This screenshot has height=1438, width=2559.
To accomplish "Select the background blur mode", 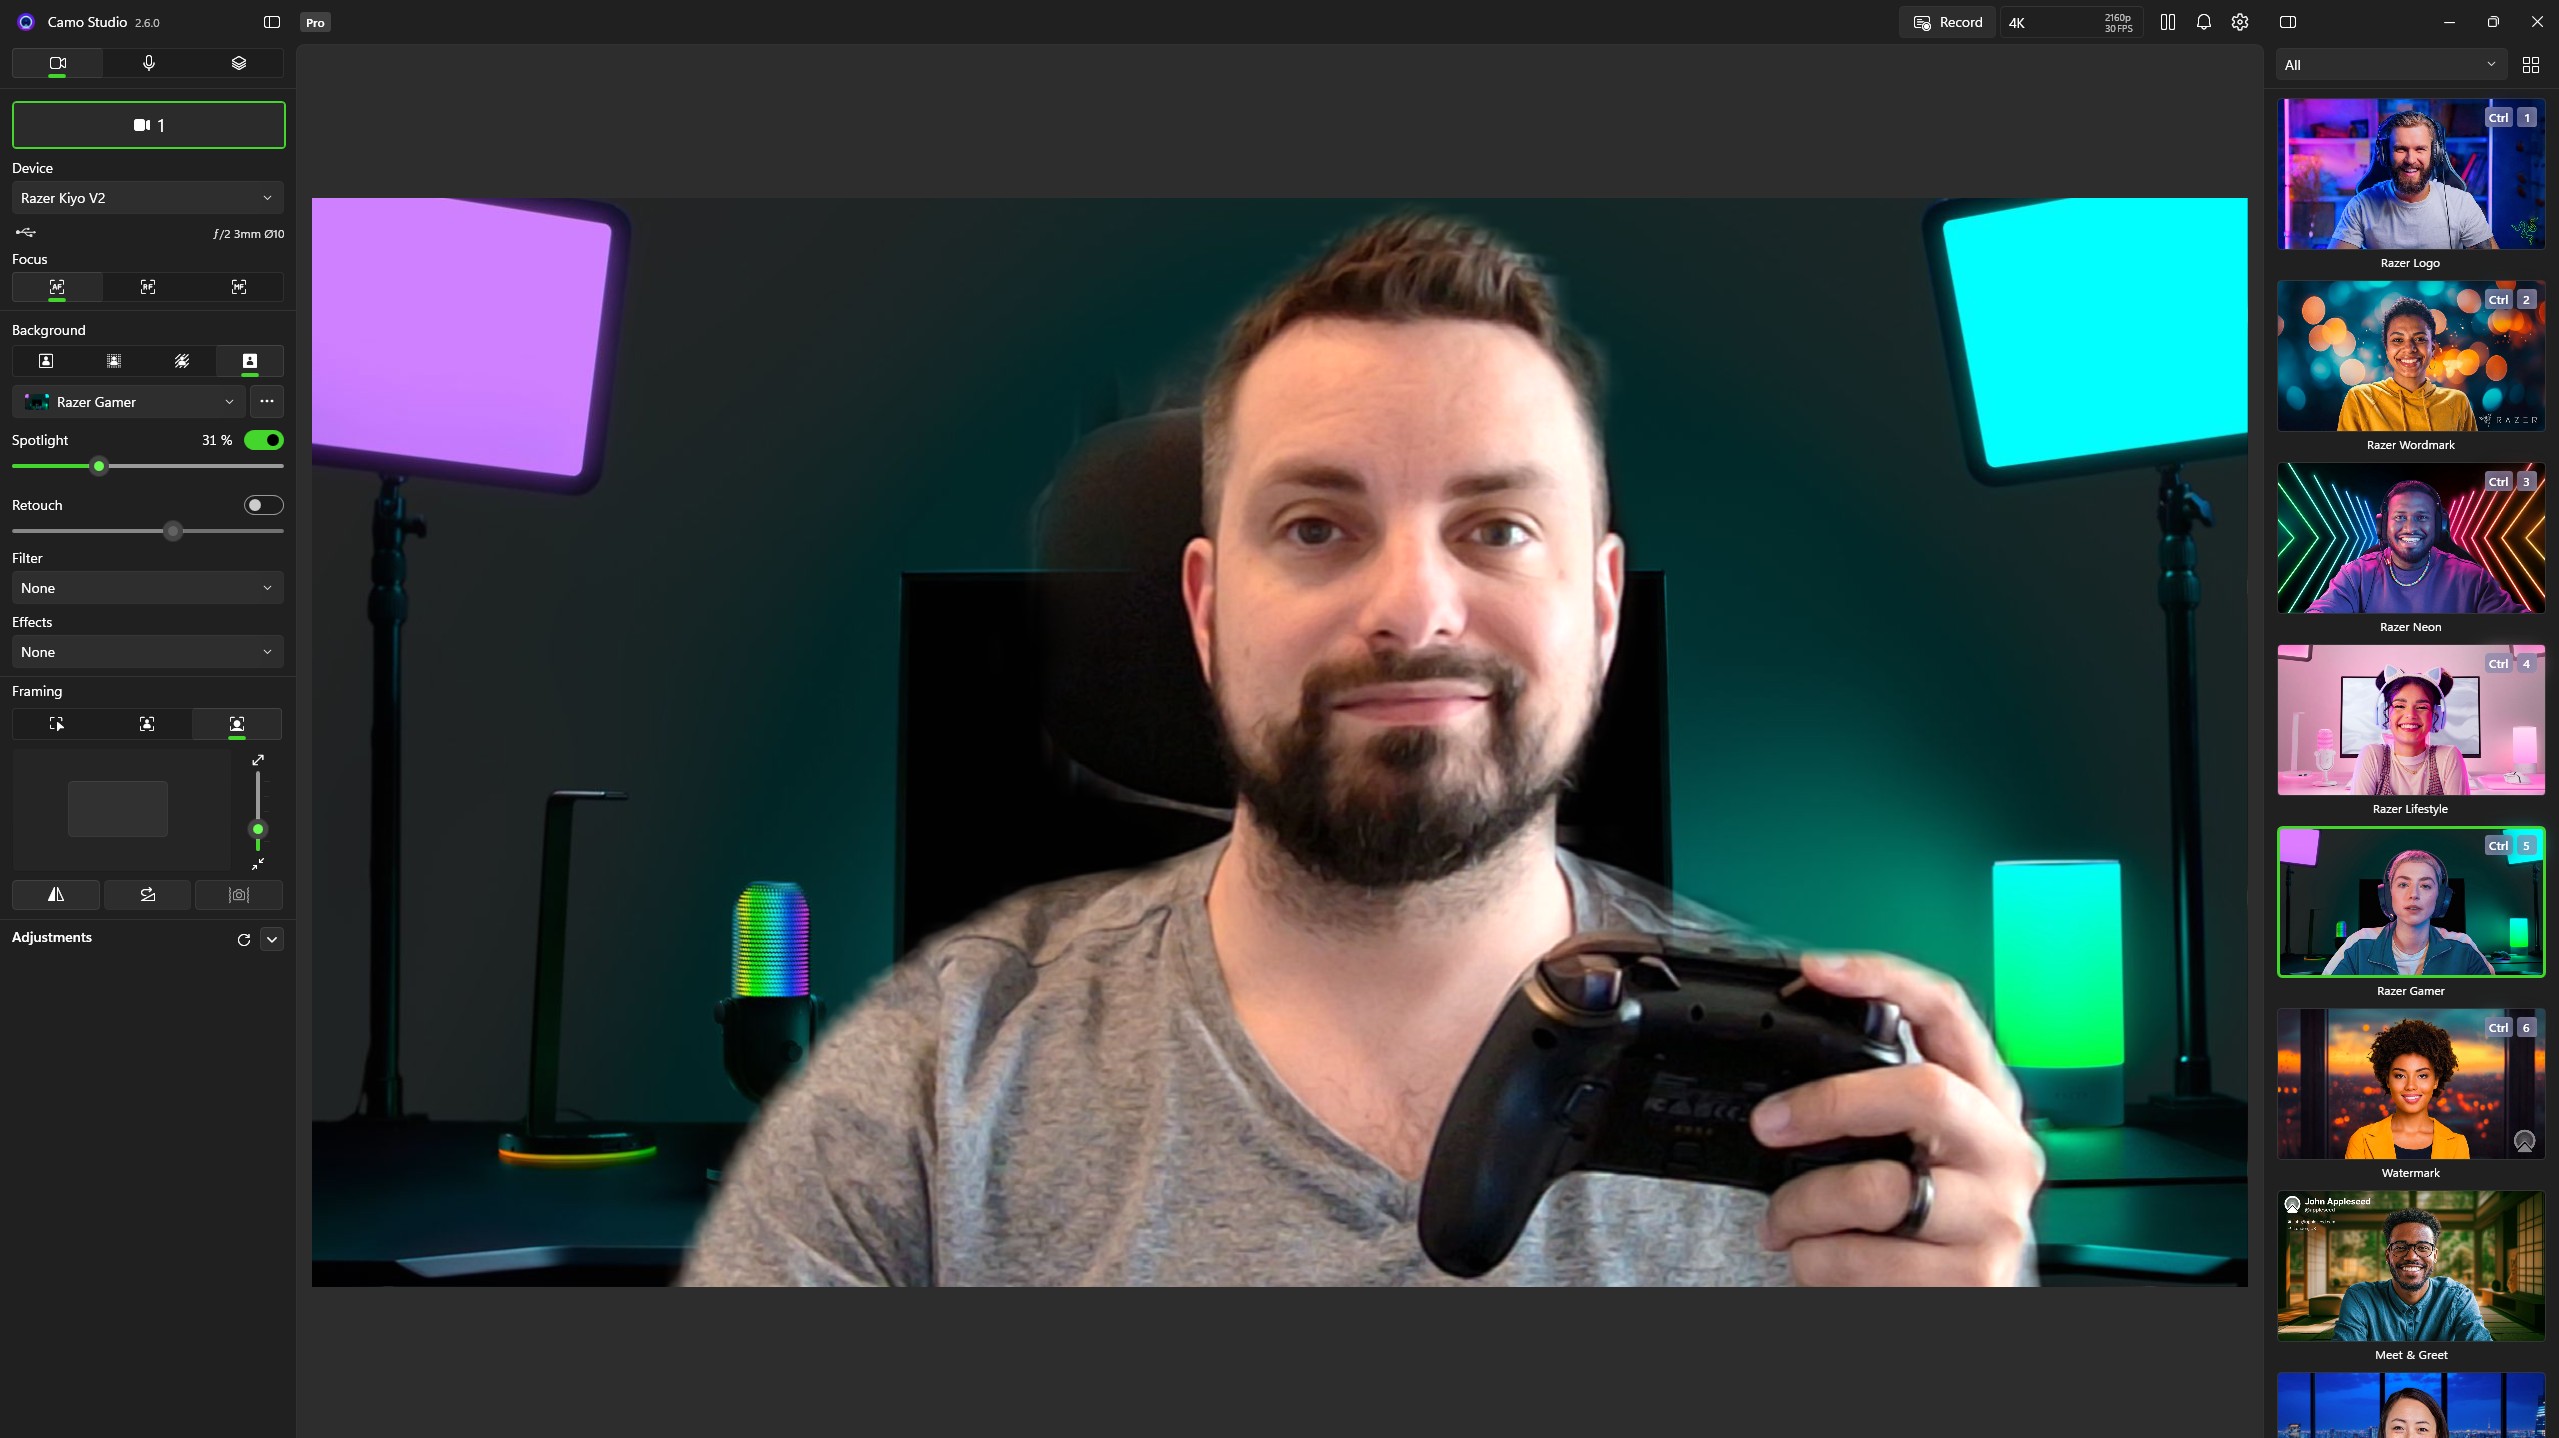I will (x=181, y=361).
